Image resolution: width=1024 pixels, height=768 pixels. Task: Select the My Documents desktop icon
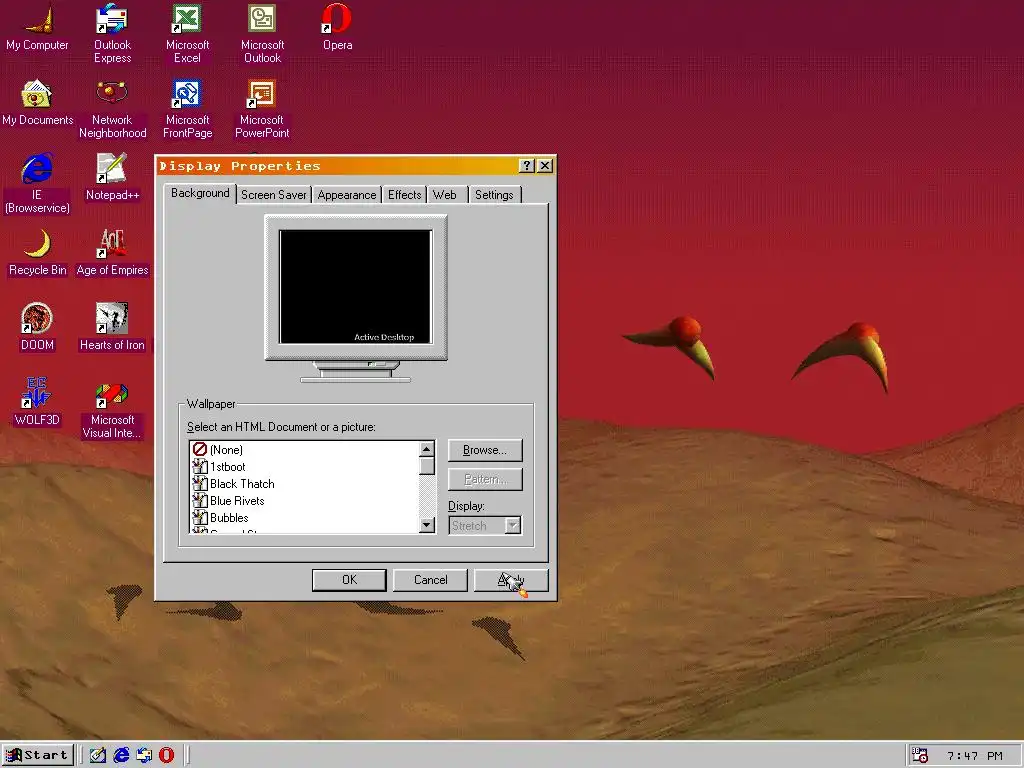pyautogui.click(x=37, y=103)
